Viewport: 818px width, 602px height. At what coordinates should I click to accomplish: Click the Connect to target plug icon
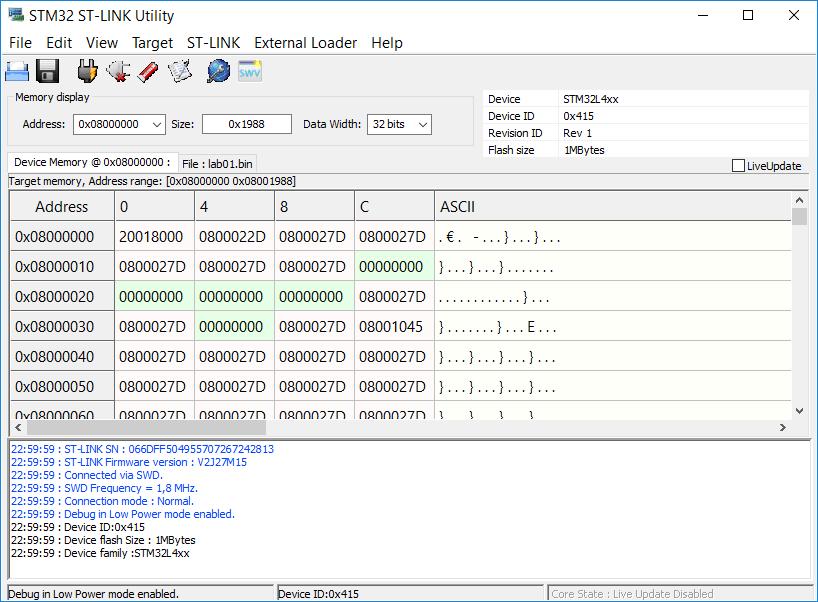coord(87,71)
